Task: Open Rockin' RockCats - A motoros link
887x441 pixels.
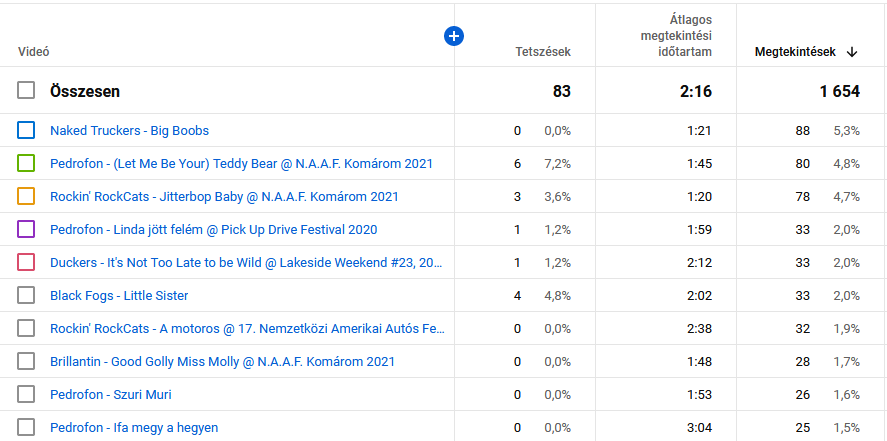Action: (247, 328)
